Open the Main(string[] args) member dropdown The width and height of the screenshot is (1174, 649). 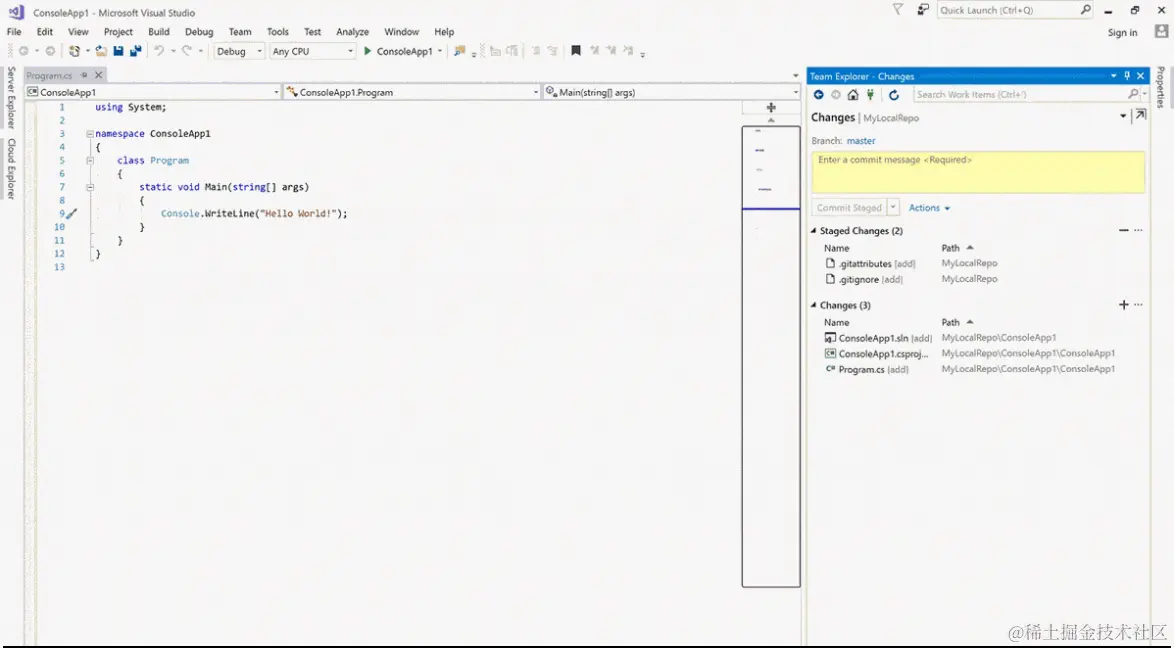[x=795, y=92]
